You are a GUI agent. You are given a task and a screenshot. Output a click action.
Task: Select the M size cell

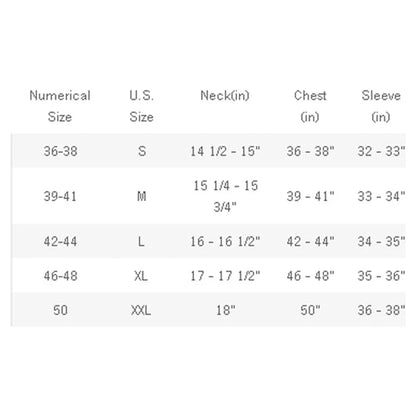pyautogui.click(x=142, y=196)
